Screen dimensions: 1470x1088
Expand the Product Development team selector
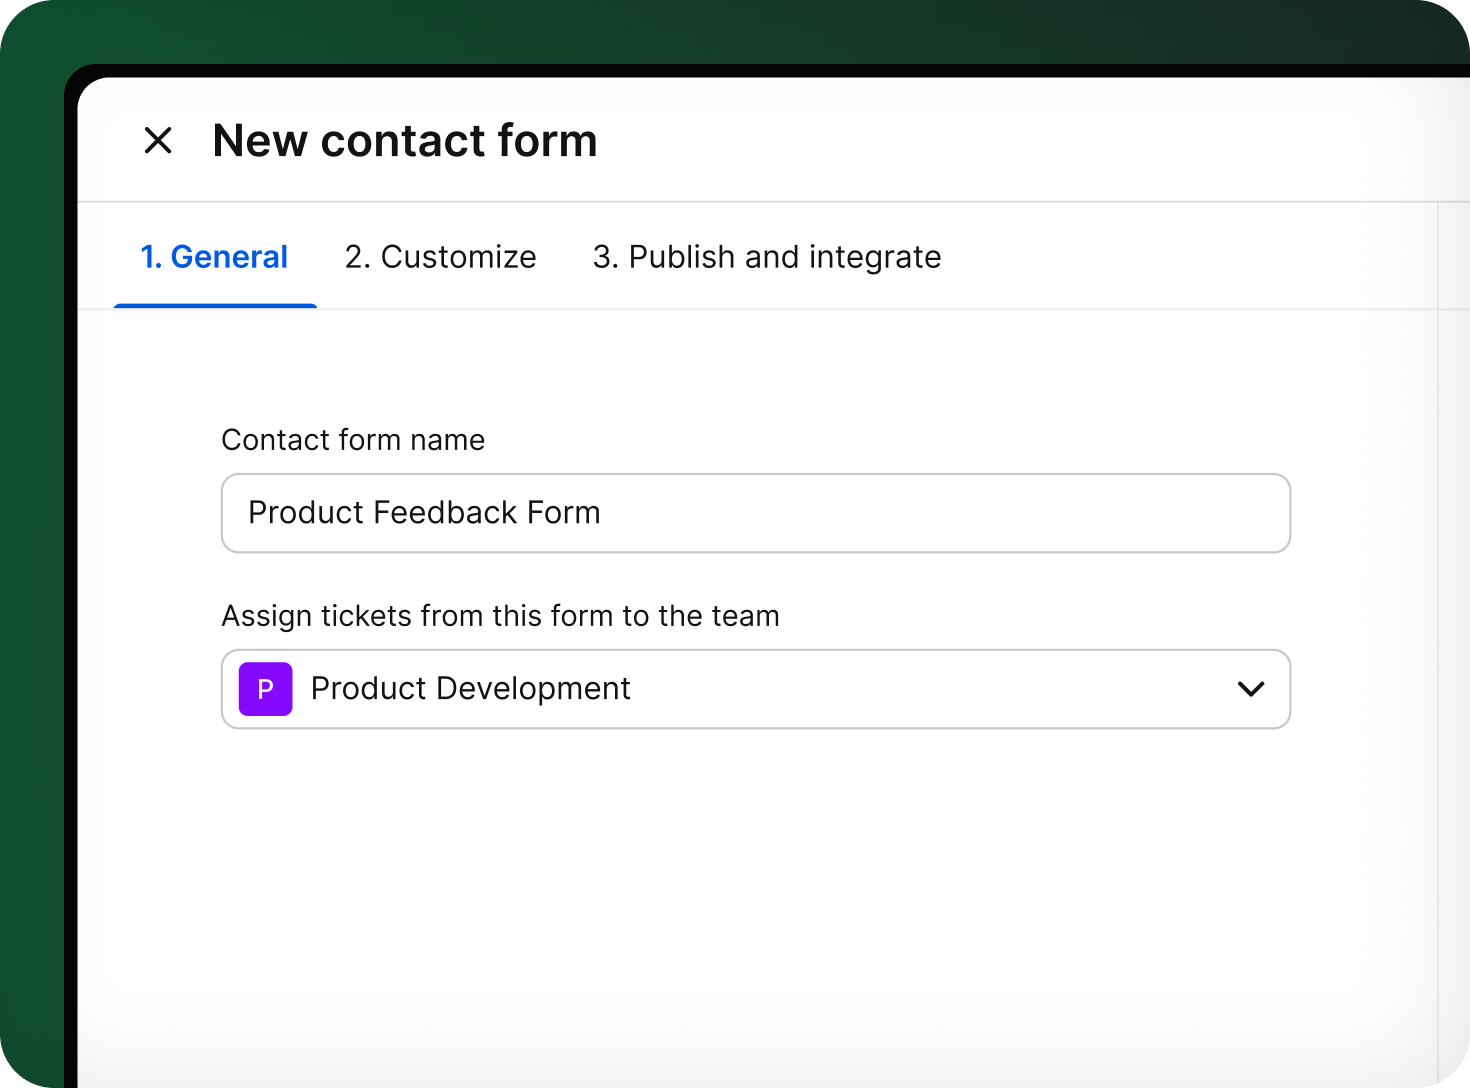[x=755, y=689]
